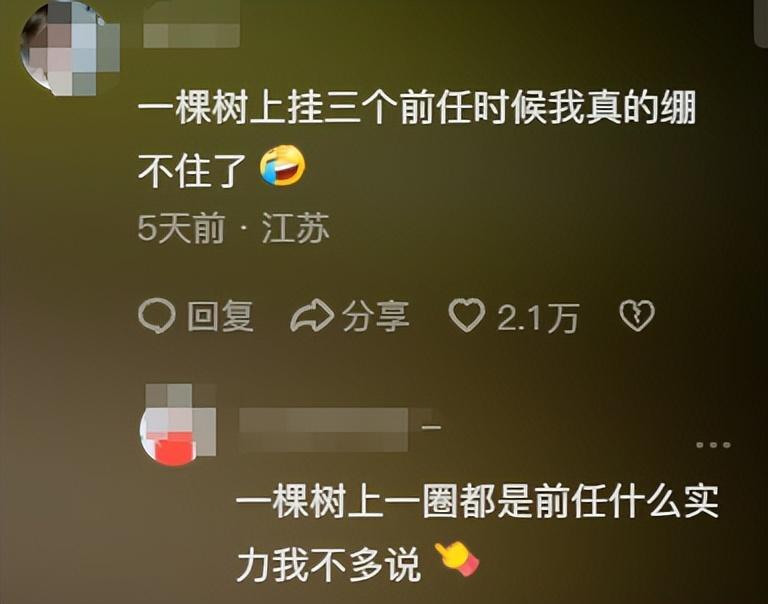This screenshot has width=768, height=604.
Task: Click the 2.1万 like count
Action: 538,317
